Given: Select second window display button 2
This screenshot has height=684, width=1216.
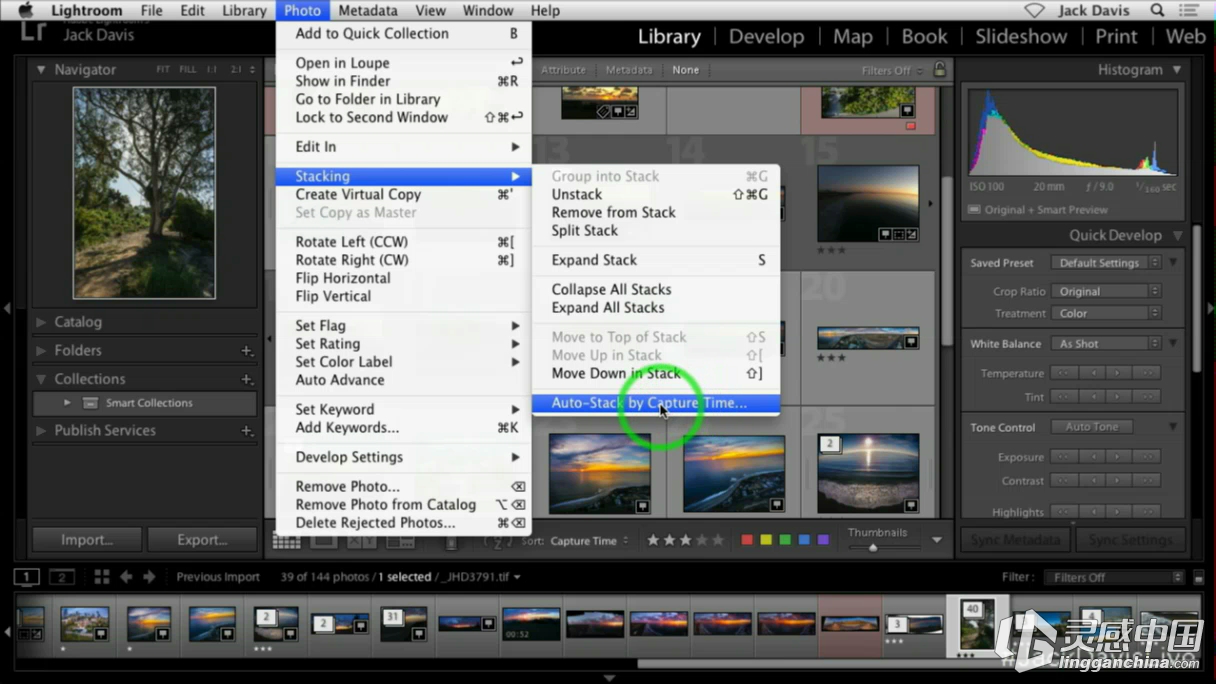Looking at the screenshot, I should pos(62,577).
